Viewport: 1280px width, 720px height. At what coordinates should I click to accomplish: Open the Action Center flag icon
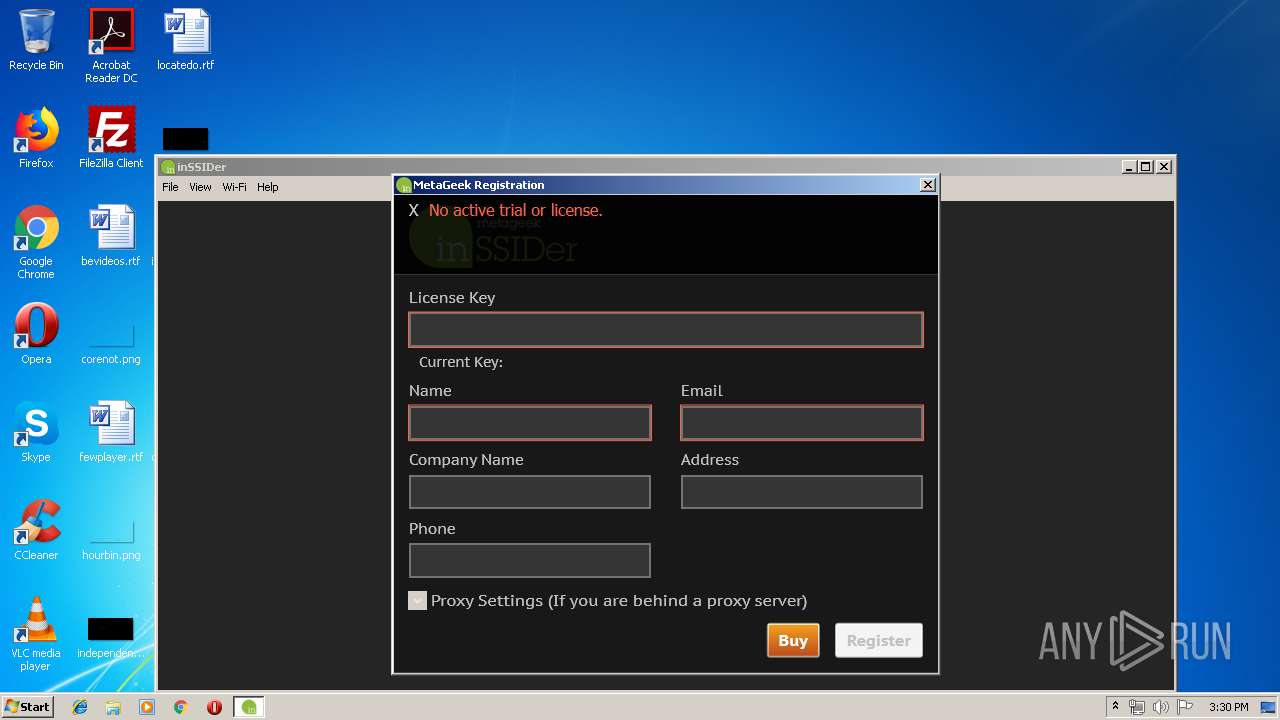(x=1185, y=707)
